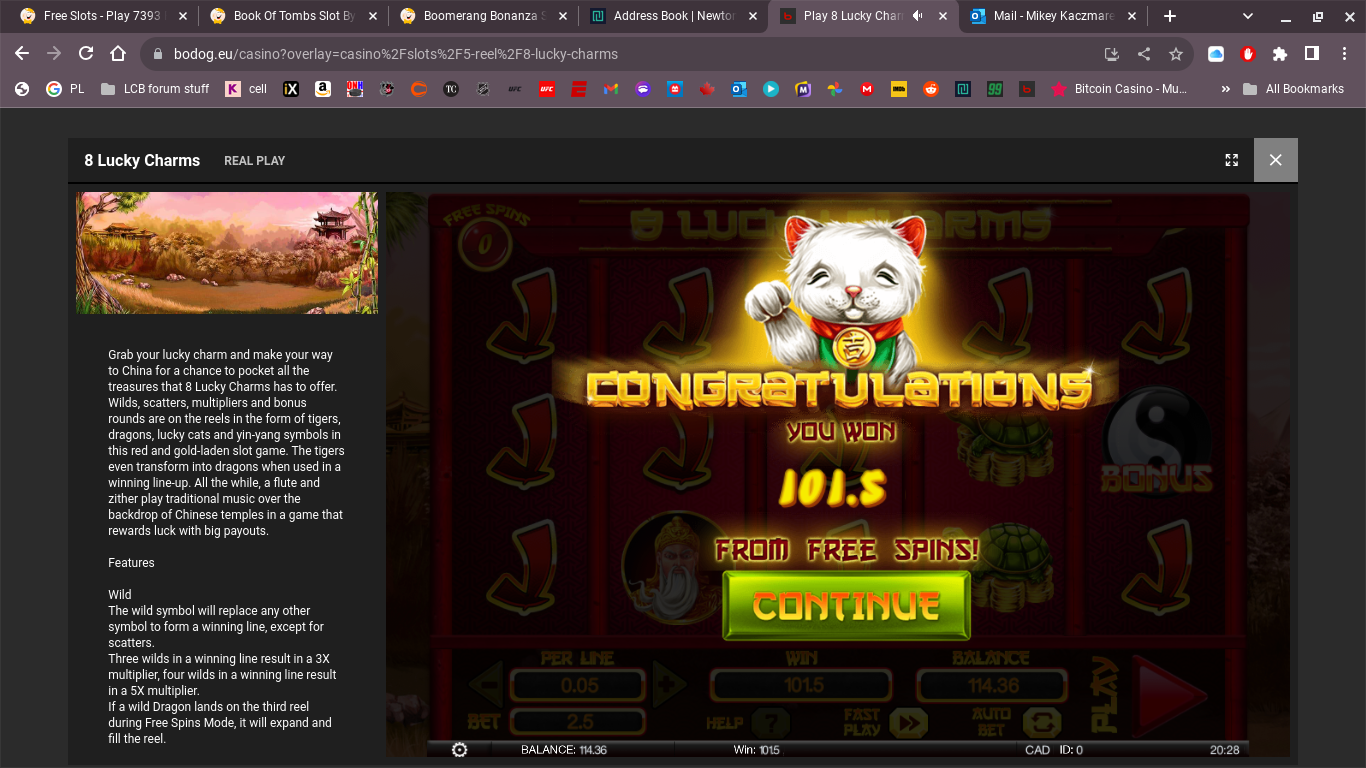Open the LCB forum stuff bookmark folder

[x=154, y=89]
